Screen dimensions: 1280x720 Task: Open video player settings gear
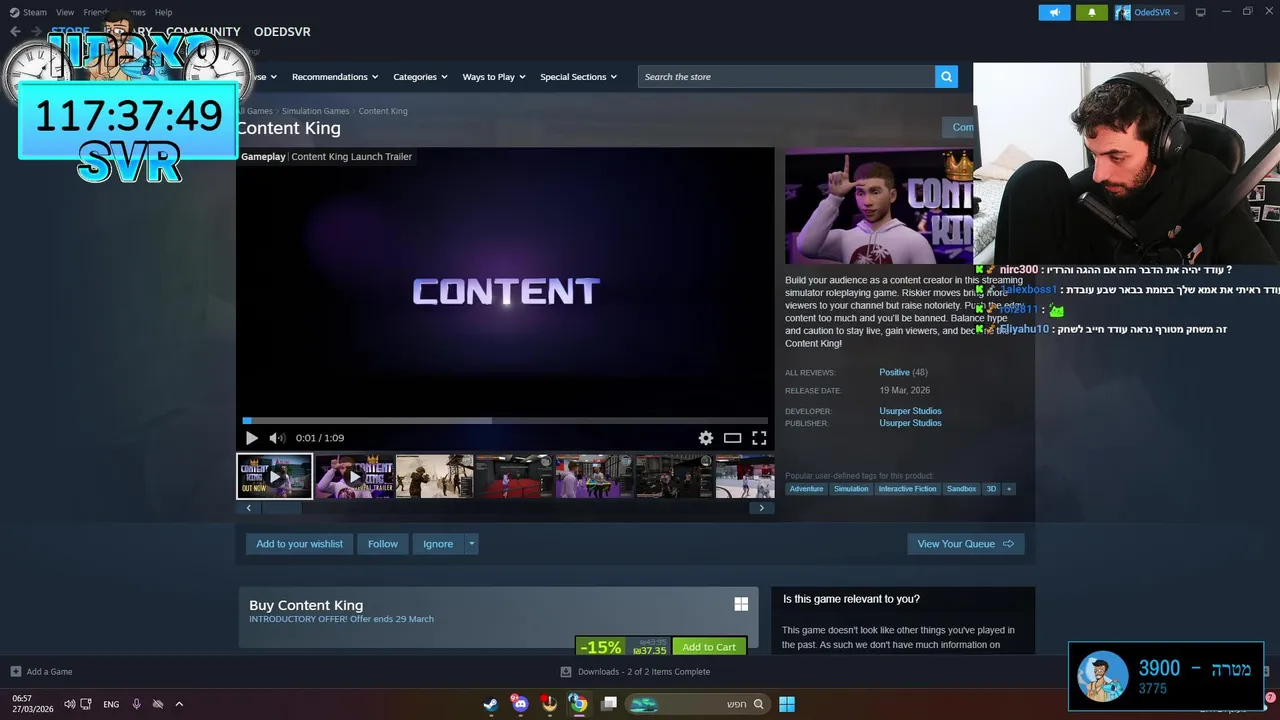706,438
